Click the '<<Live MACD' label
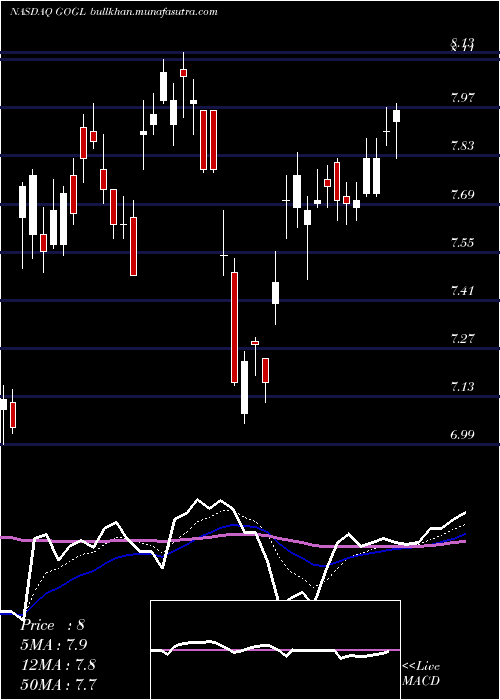This screenshot has width=500, height=700. 421,674
